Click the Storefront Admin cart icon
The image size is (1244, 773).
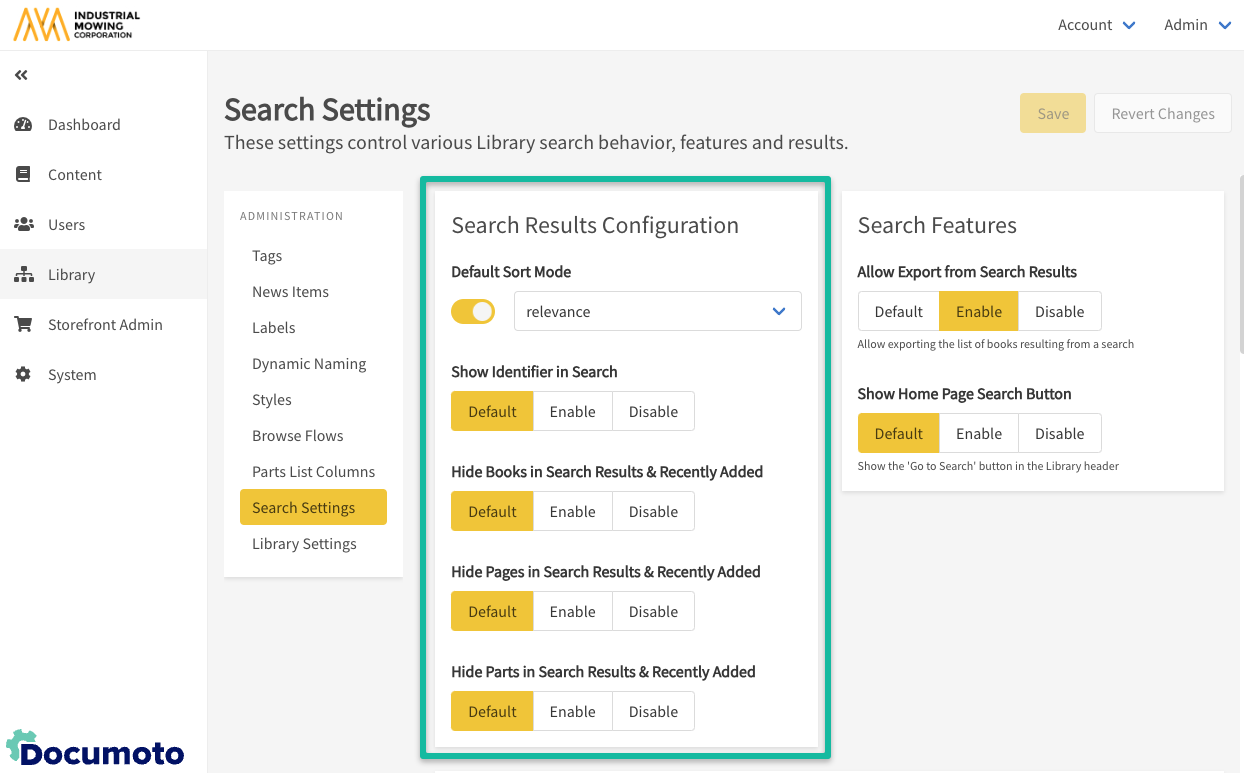(x=23, y=325)
